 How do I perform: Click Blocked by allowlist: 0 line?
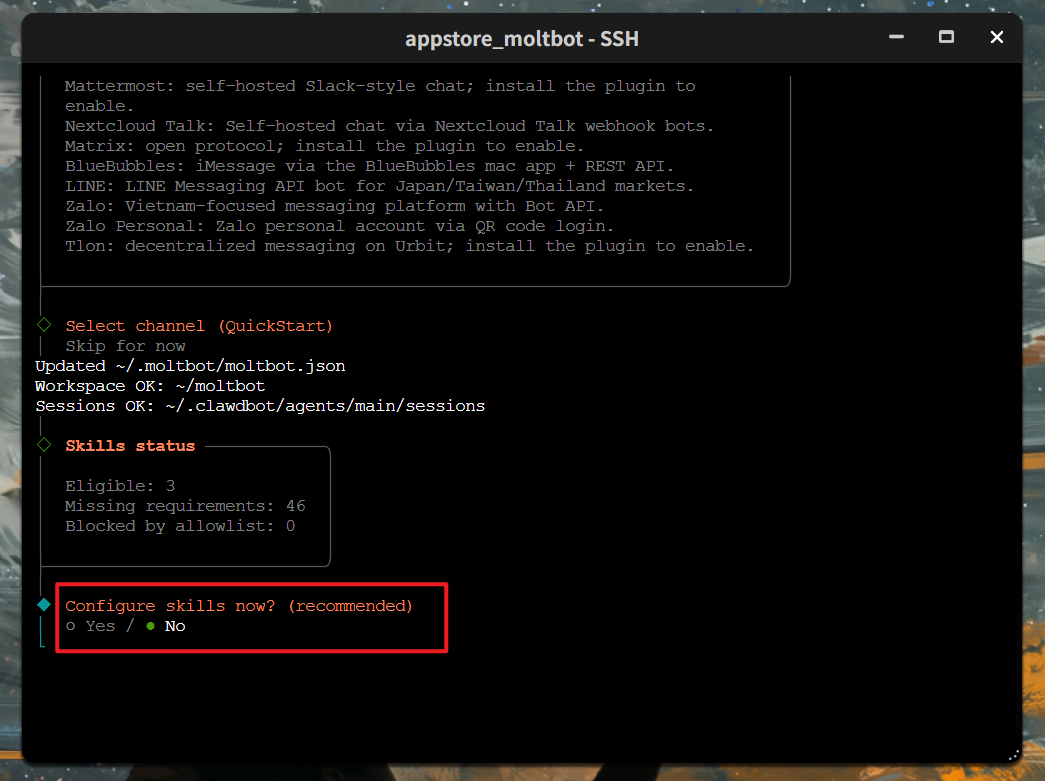(x=180, y=526)
